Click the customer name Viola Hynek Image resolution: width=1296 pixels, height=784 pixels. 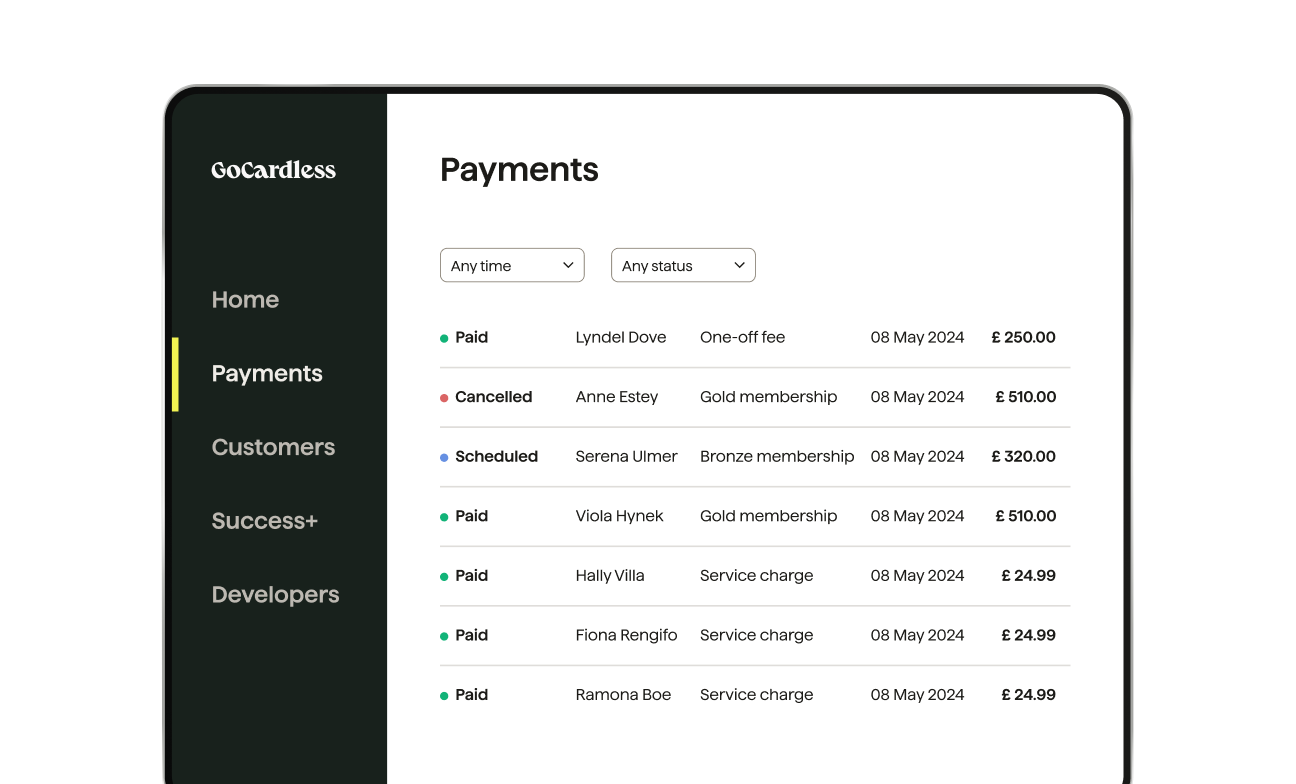pos(620,516)
